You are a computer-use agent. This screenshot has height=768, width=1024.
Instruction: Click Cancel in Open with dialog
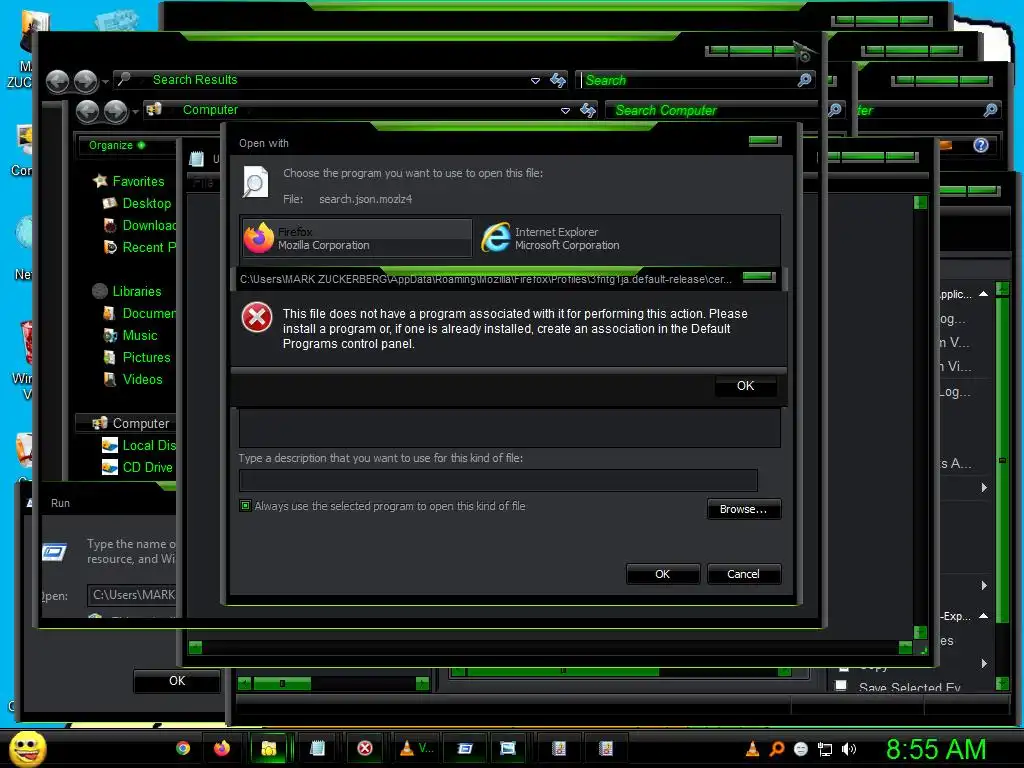743,574
